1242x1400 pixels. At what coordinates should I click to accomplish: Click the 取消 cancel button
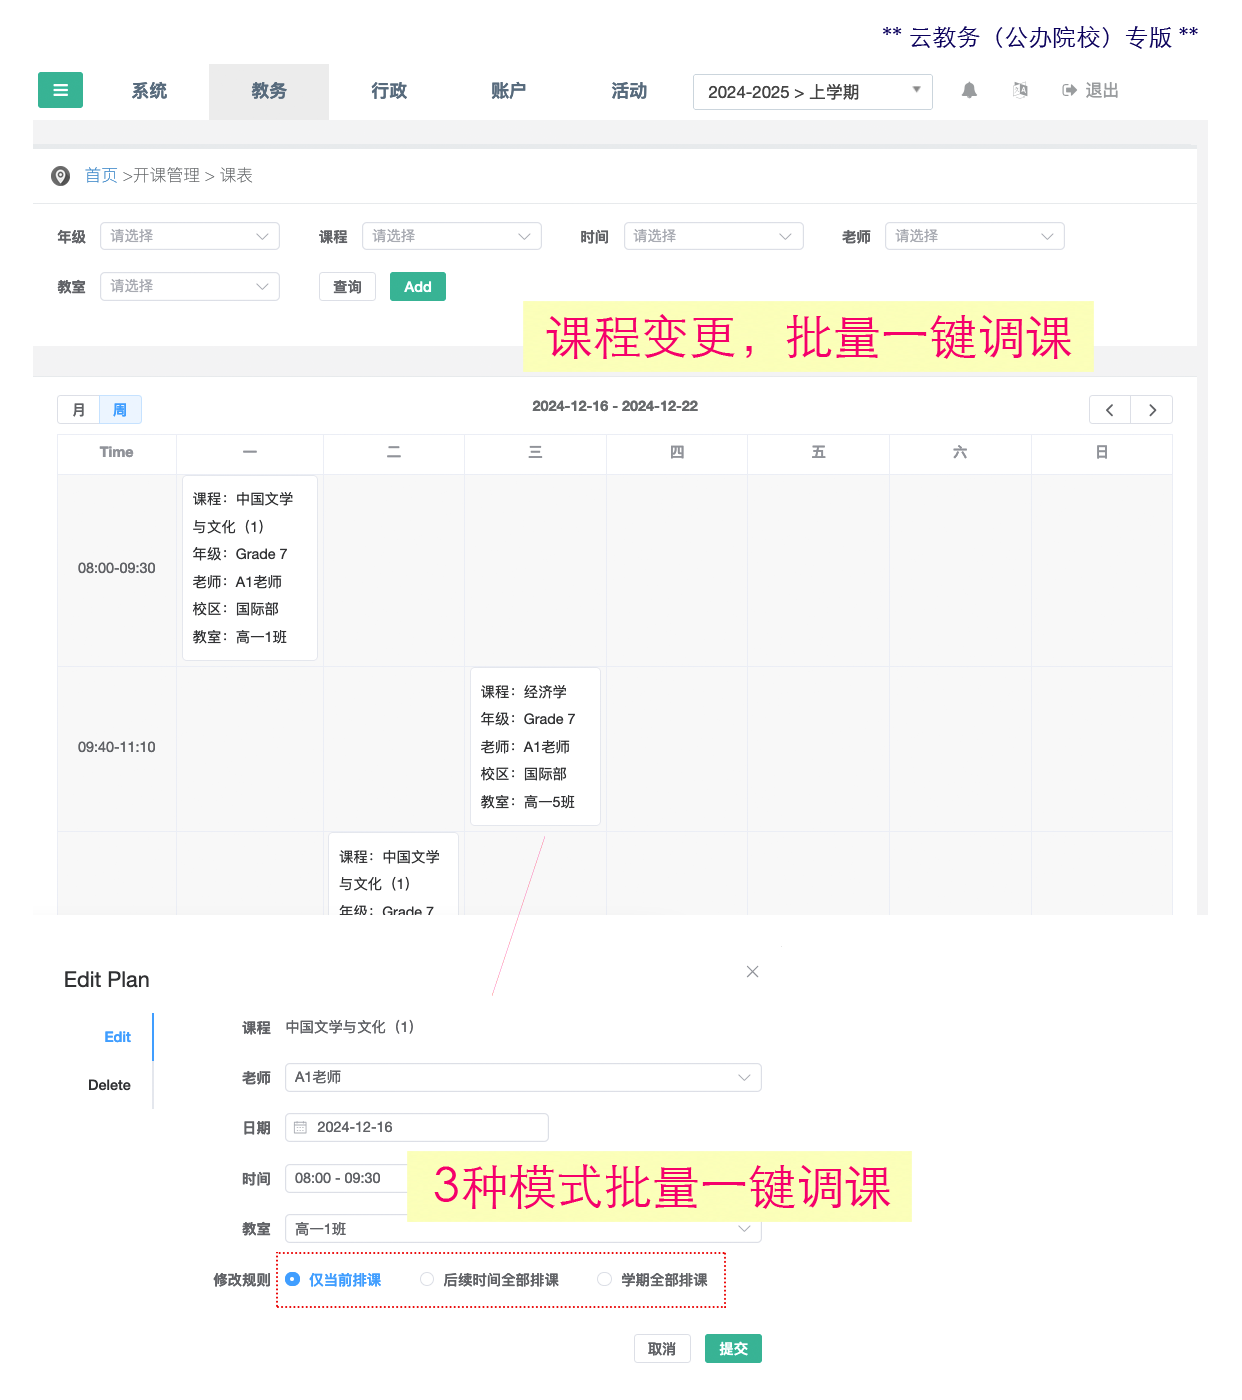tap(662, 1349)
